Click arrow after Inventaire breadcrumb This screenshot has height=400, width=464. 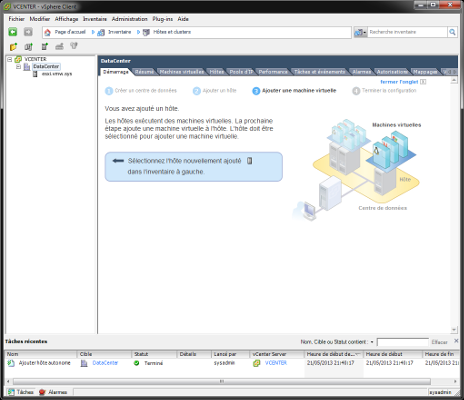[x=138, y=32]
